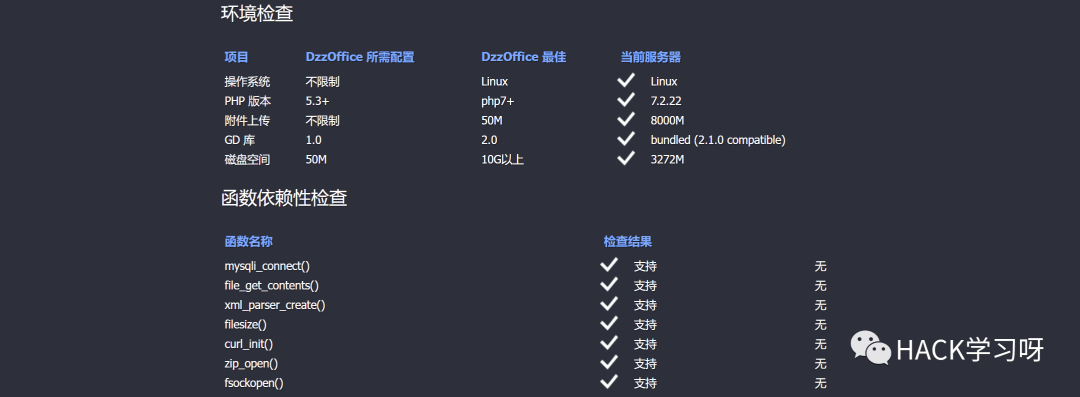
Task: Click the DzzOffice 最佳 column header
Action: click(x=523, y=57)
